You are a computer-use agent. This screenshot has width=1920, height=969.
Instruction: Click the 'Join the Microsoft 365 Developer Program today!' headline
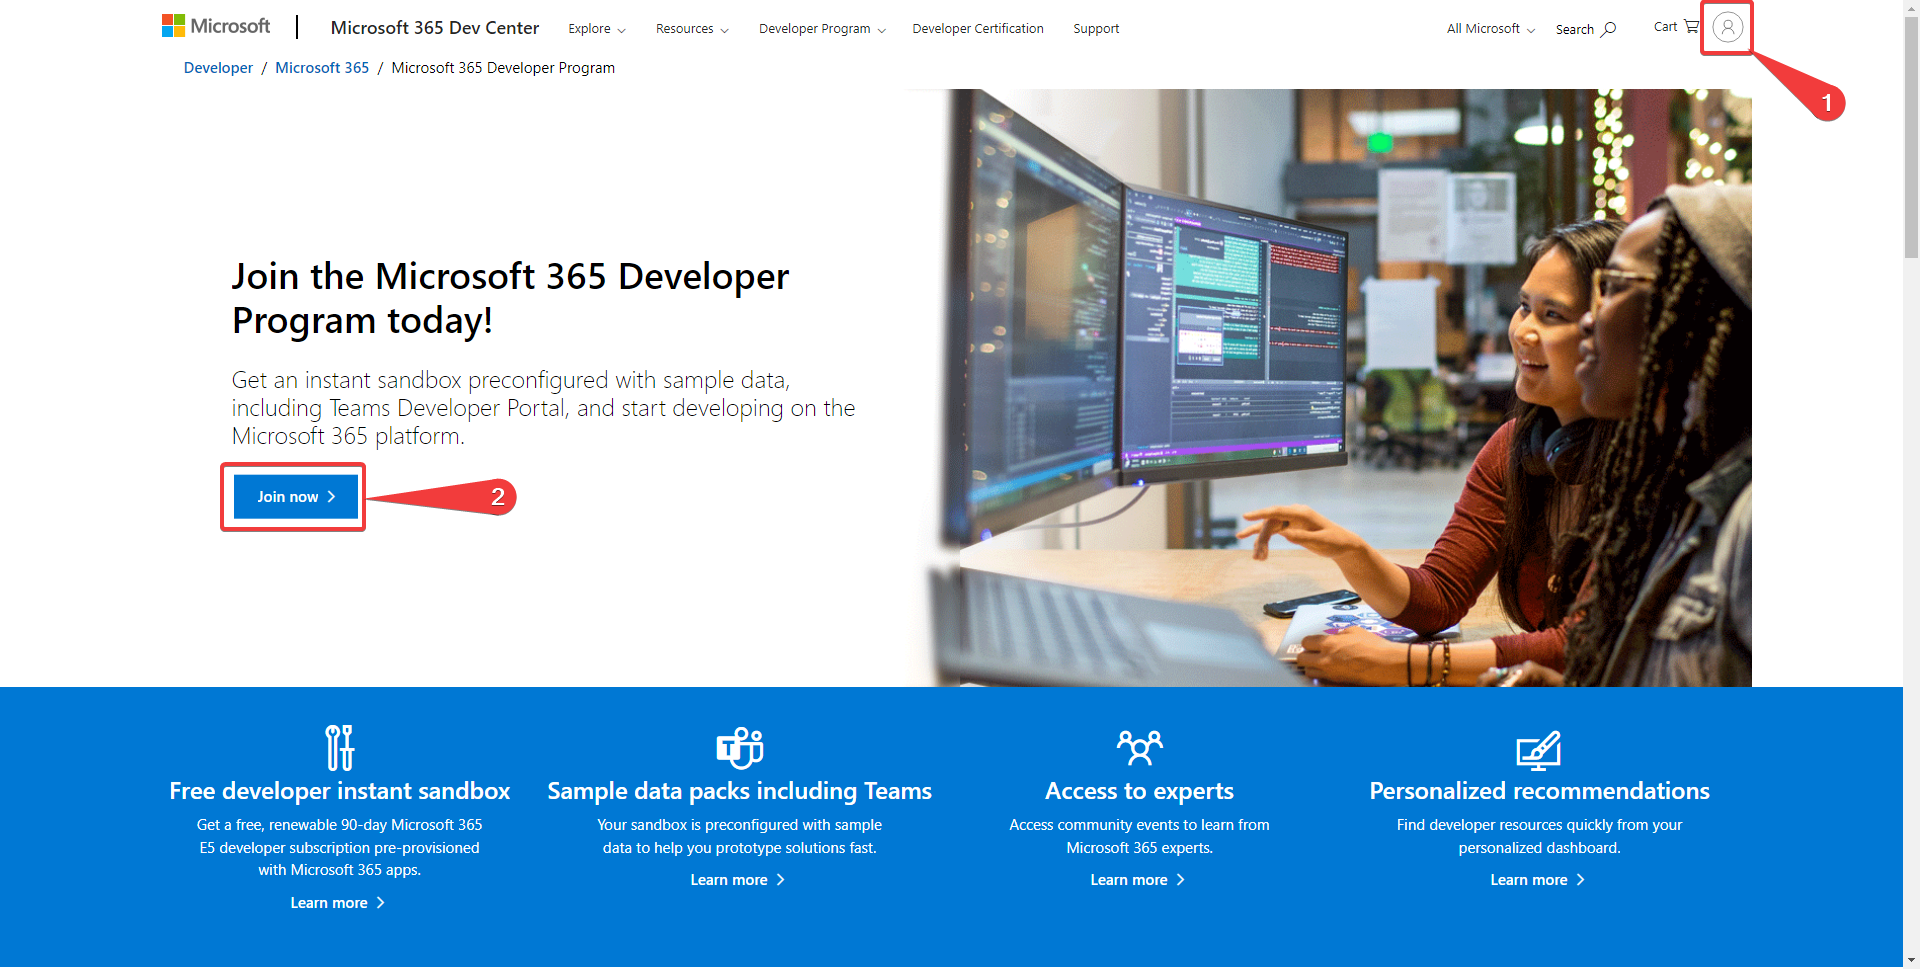click(510, 298)
